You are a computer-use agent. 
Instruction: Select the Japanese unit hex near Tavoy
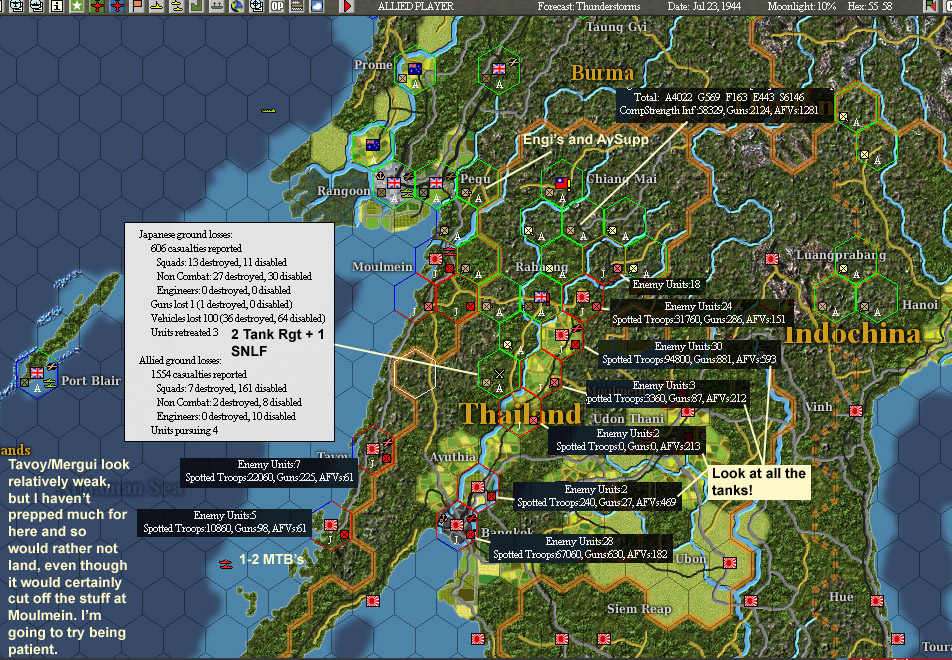373,452
